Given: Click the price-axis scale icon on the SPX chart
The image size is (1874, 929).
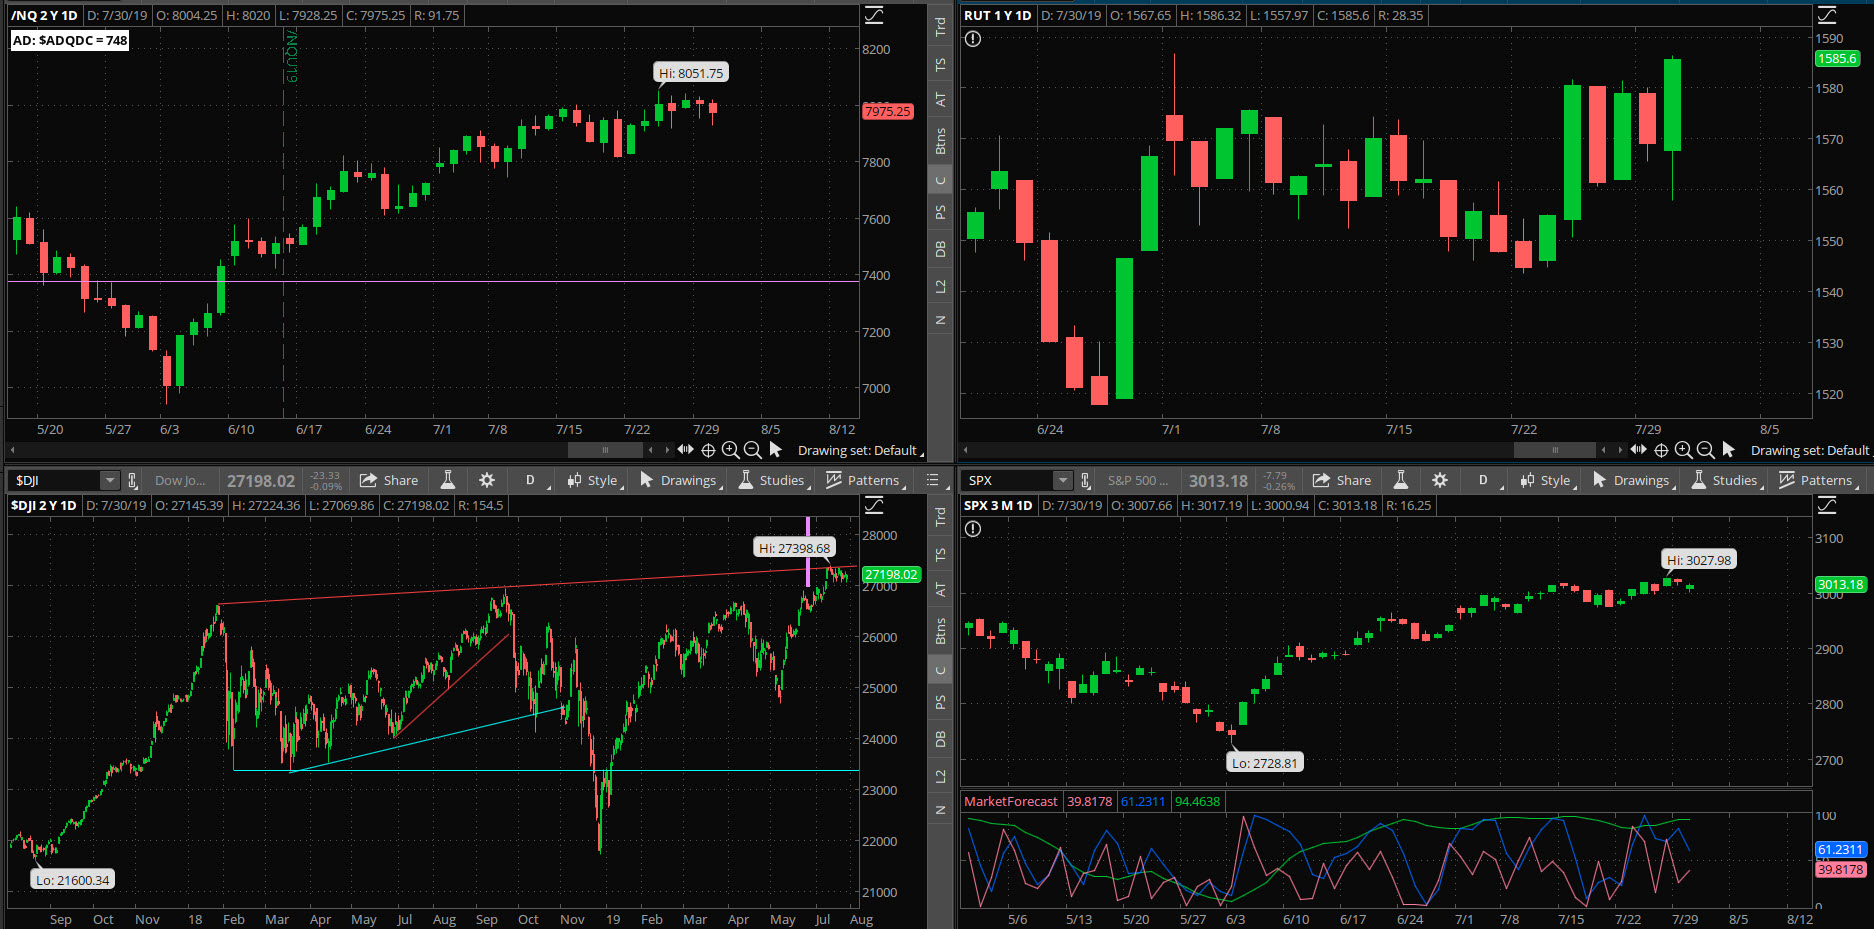Looking at the screenshot, I should [x=1827, y=505].
